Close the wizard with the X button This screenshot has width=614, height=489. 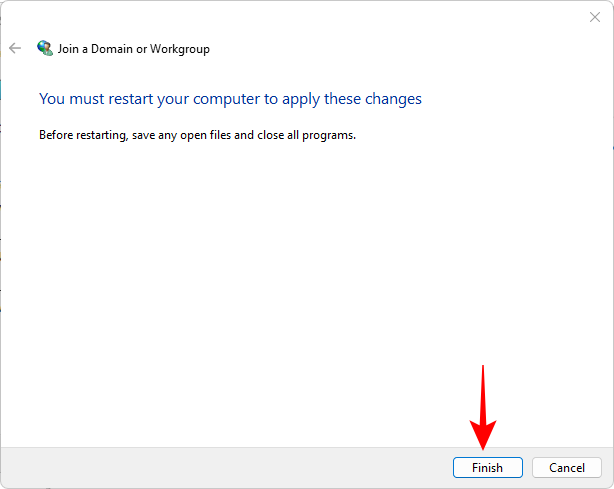(x=594, y=17)
